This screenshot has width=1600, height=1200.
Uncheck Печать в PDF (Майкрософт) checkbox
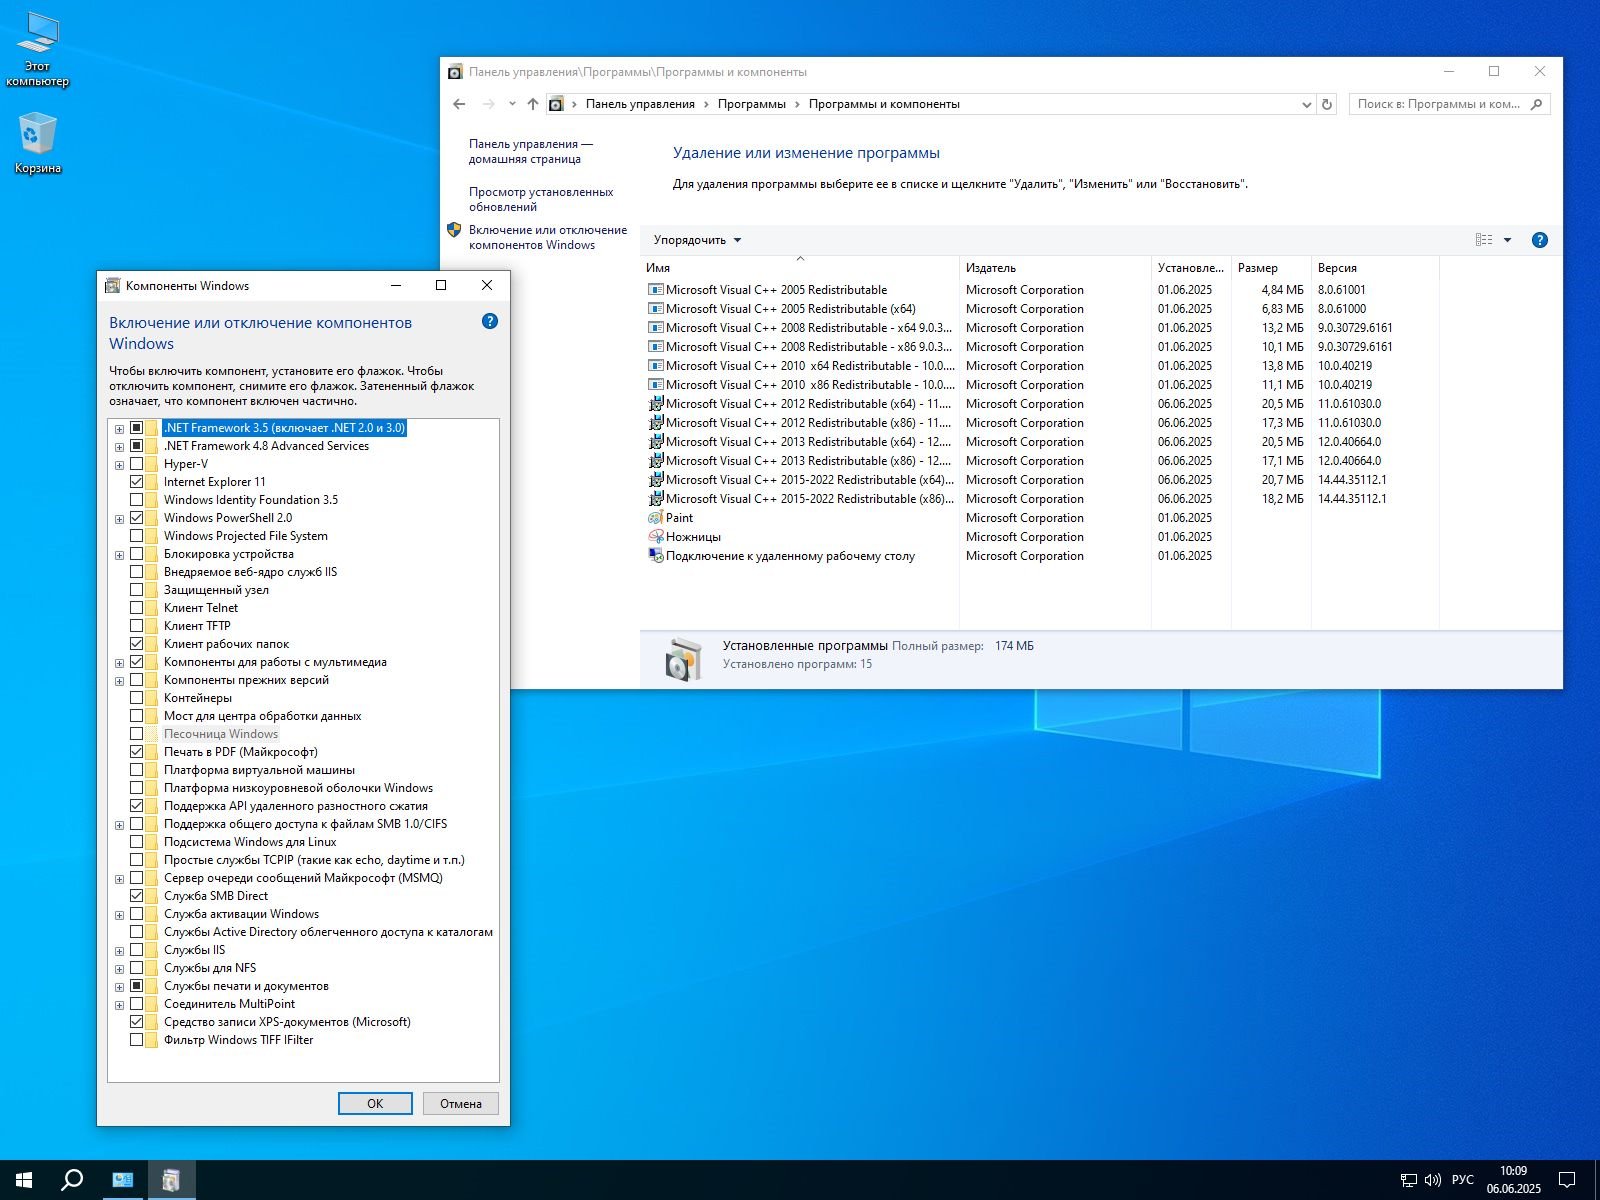tap(137, 752)
